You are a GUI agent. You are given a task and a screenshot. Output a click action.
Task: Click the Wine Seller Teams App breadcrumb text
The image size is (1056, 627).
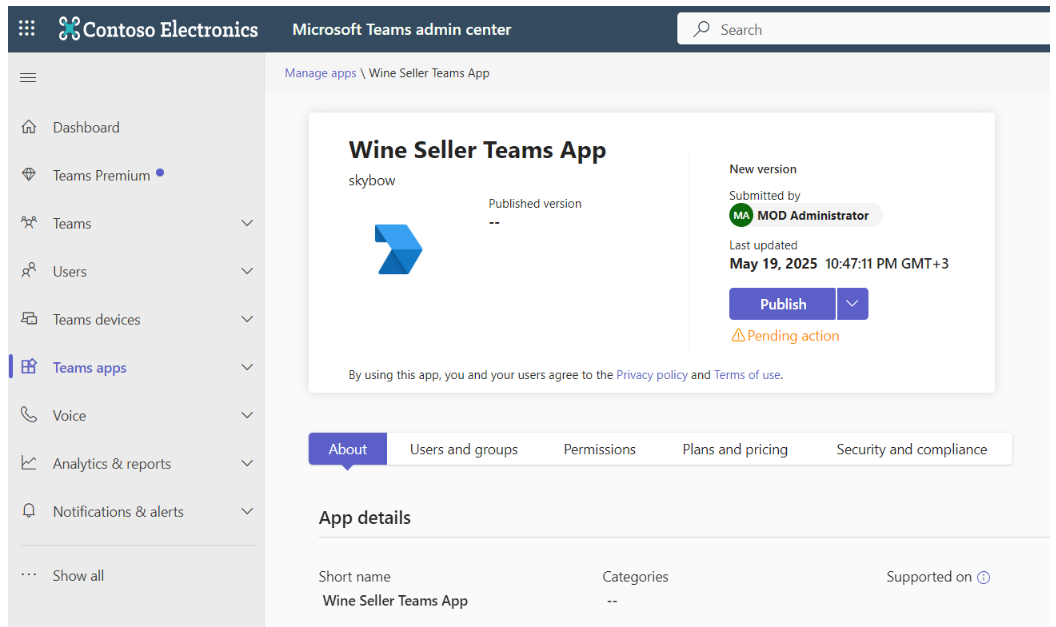click(x=429, y=73)
